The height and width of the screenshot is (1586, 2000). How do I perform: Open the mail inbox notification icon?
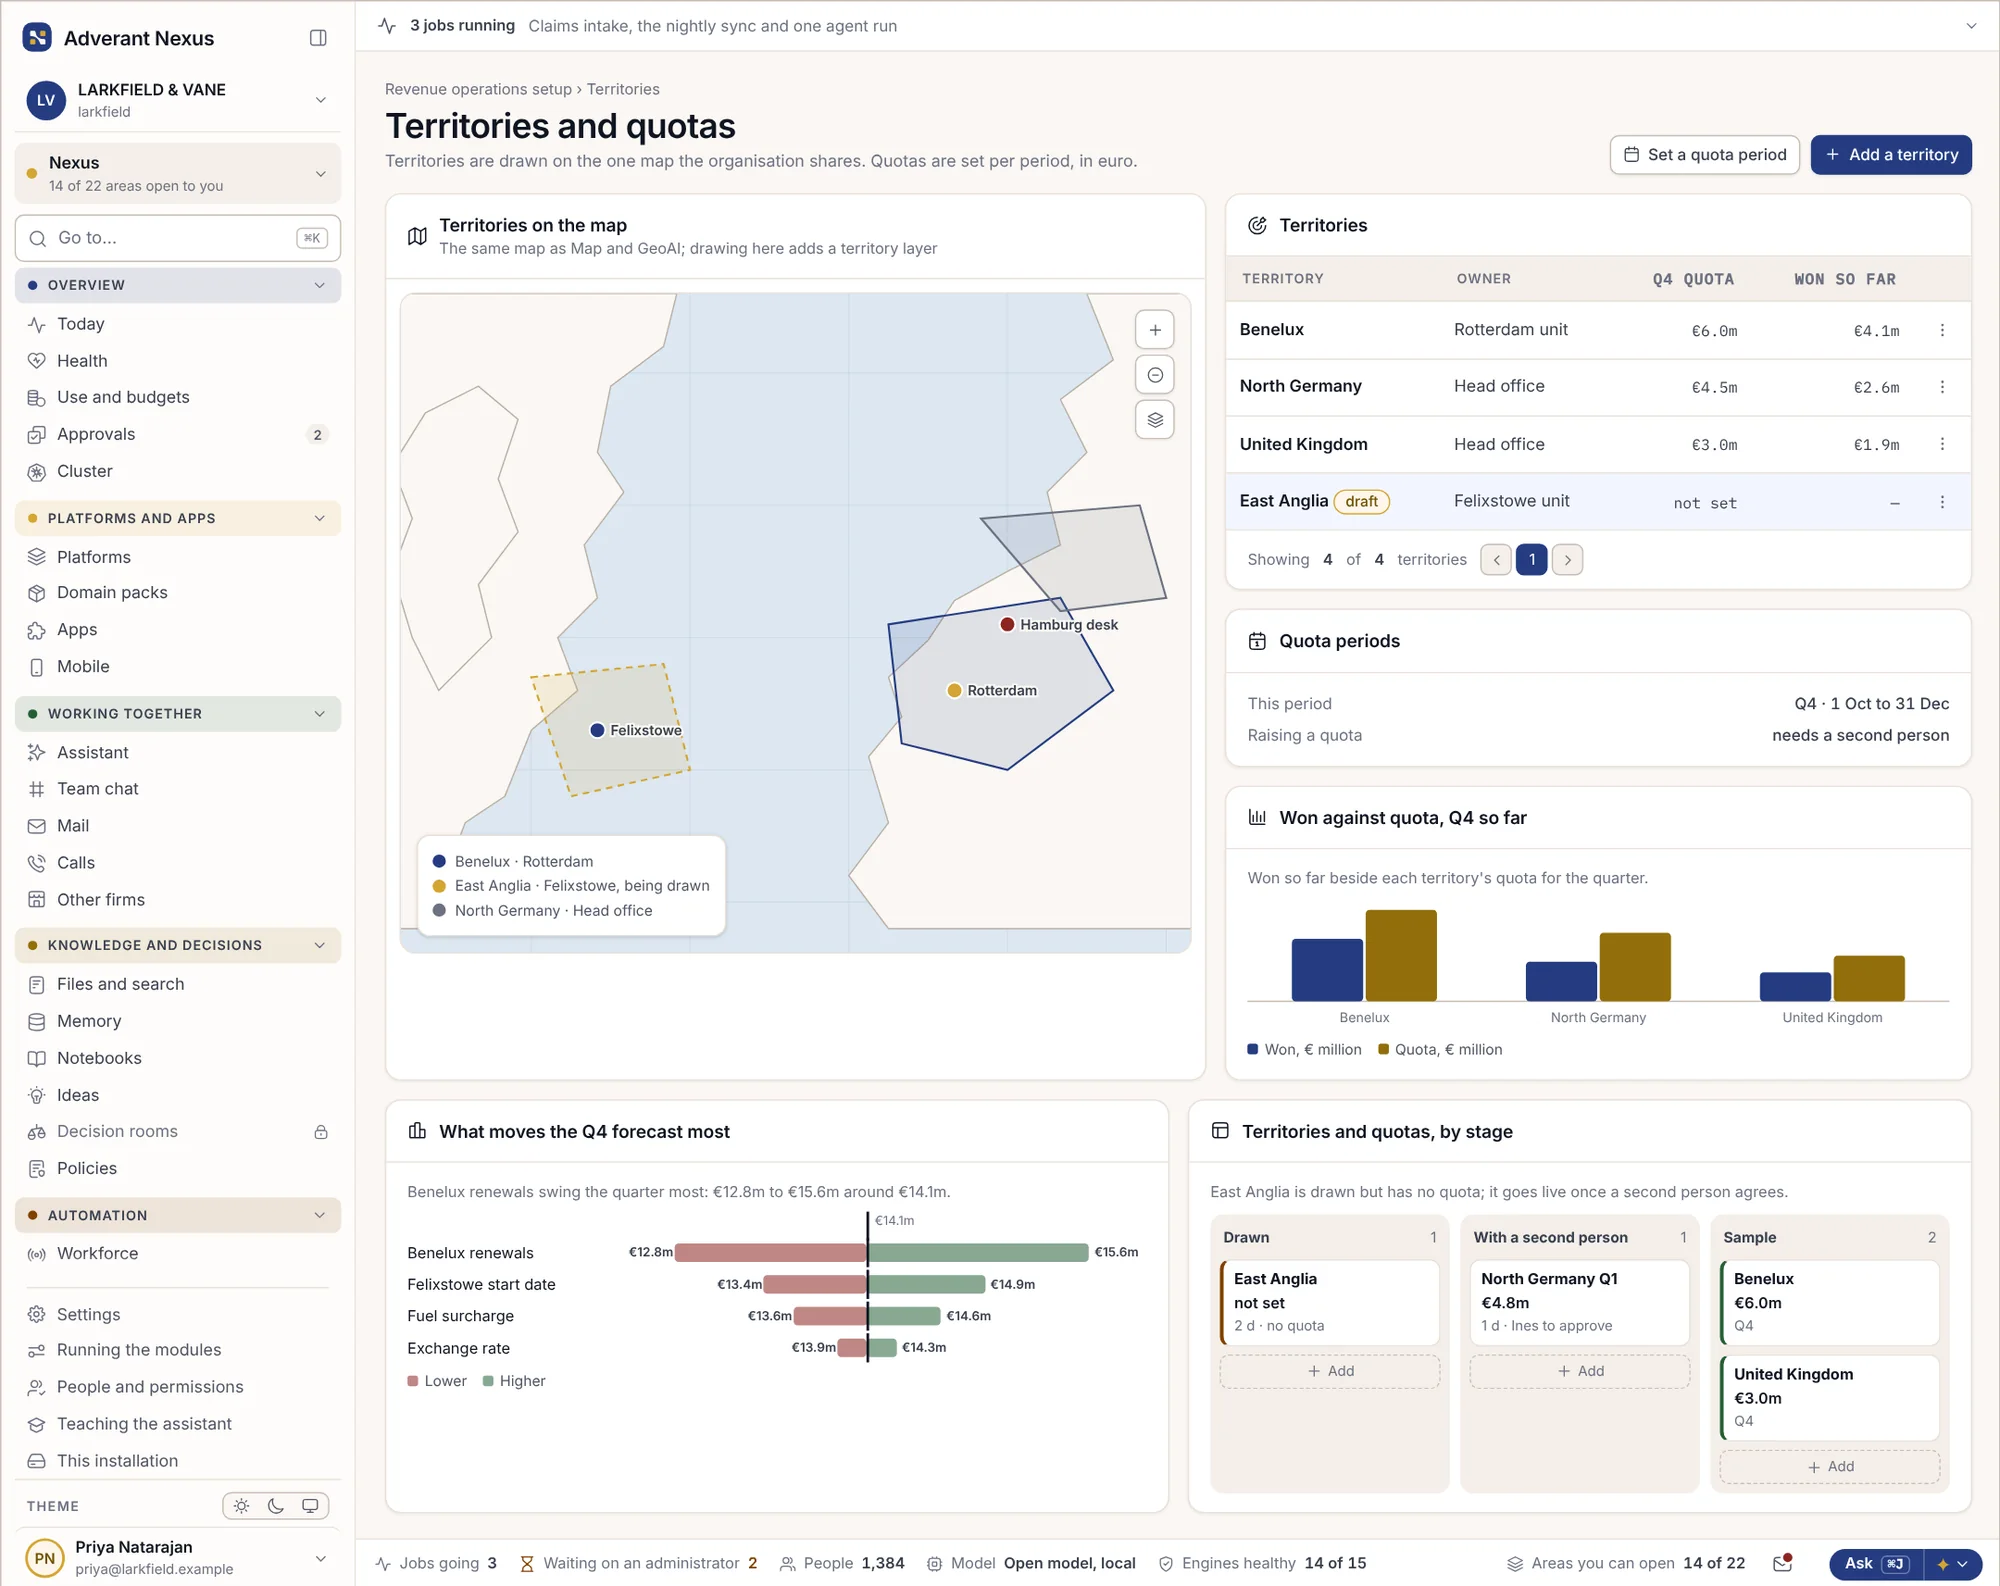(x=1782, y=1563)
